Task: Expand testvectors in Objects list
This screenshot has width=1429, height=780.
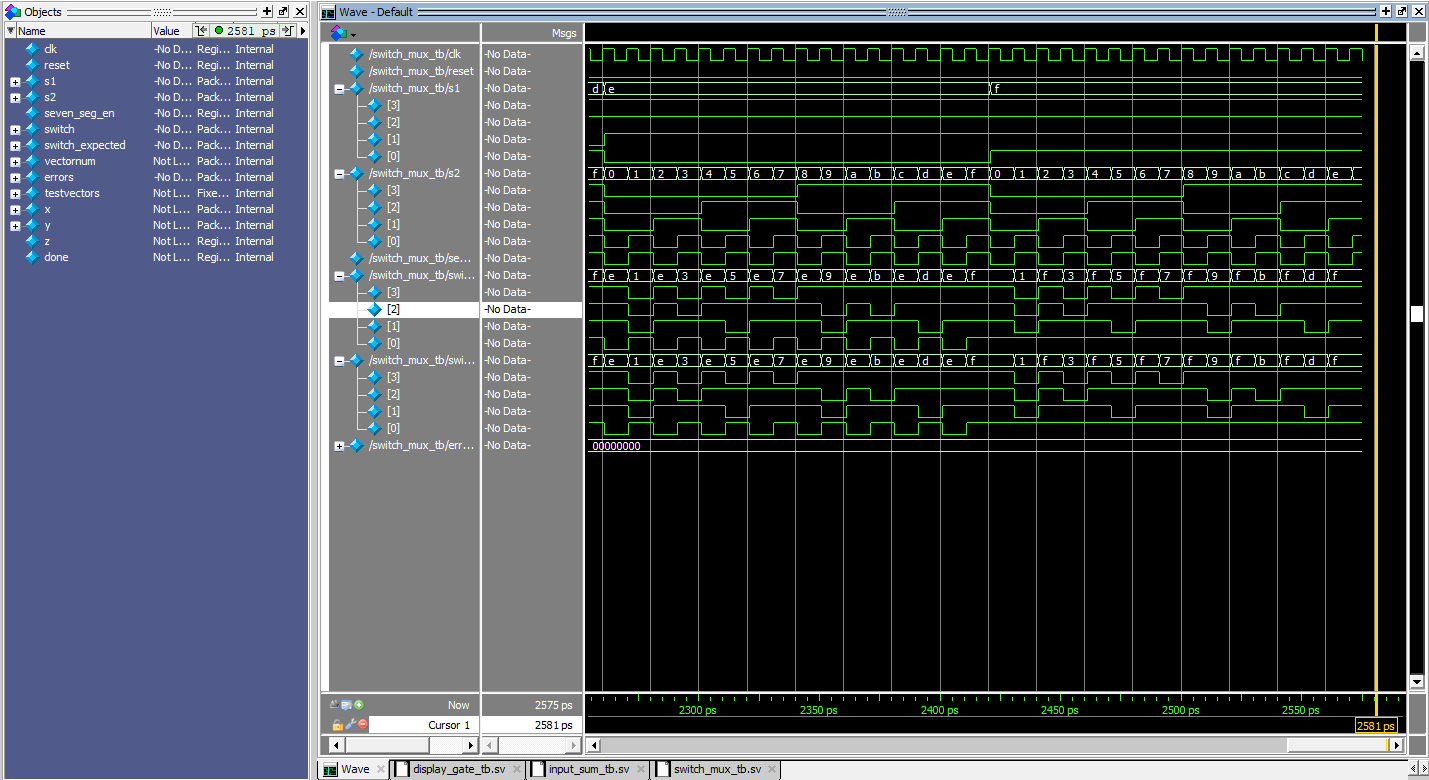Action: 15,193
